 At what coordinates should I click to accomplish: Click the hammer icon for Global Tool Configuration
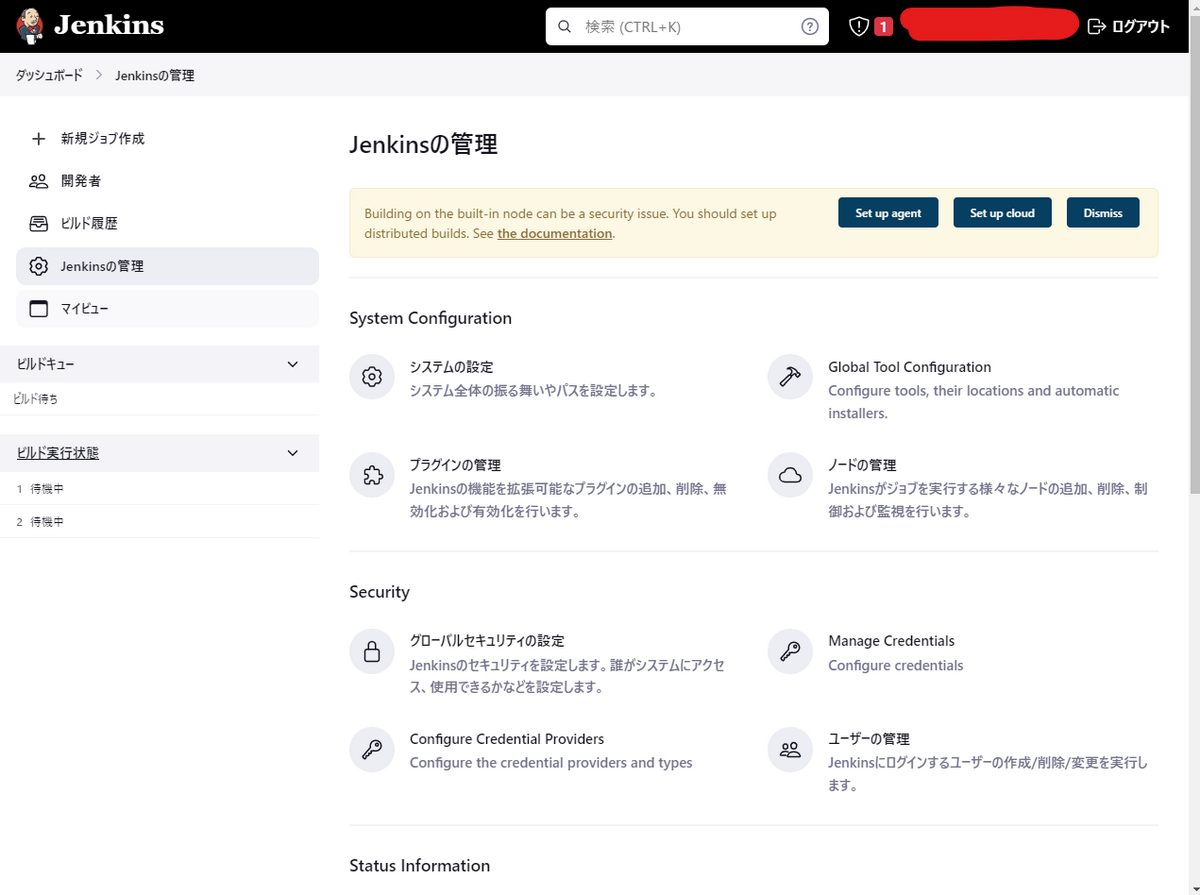click(x=790, y=377)
